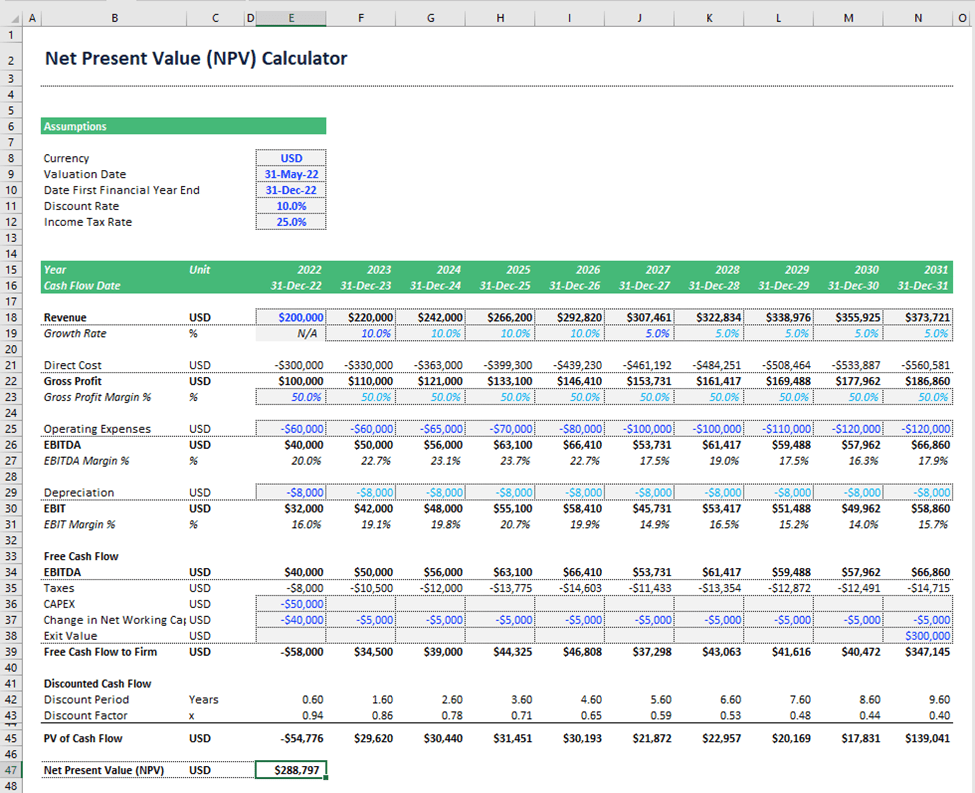Click the Net Present Value (NPV) Calculator title

[196, 58]
